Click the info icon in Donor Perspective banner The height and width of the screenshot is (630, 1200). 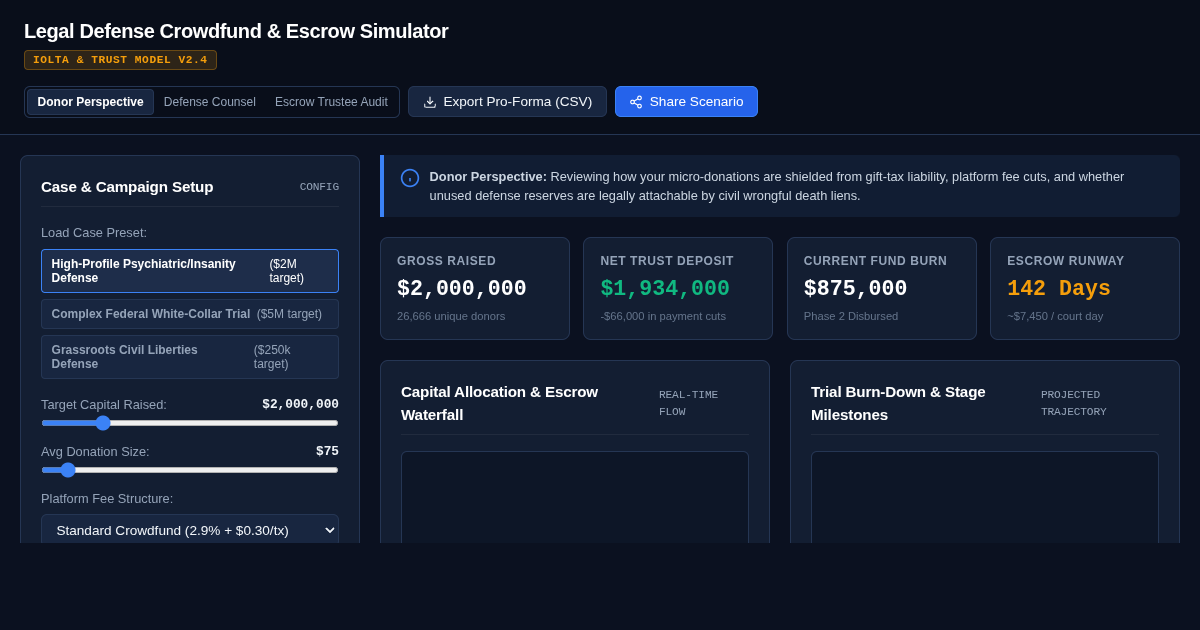point(410,178)
